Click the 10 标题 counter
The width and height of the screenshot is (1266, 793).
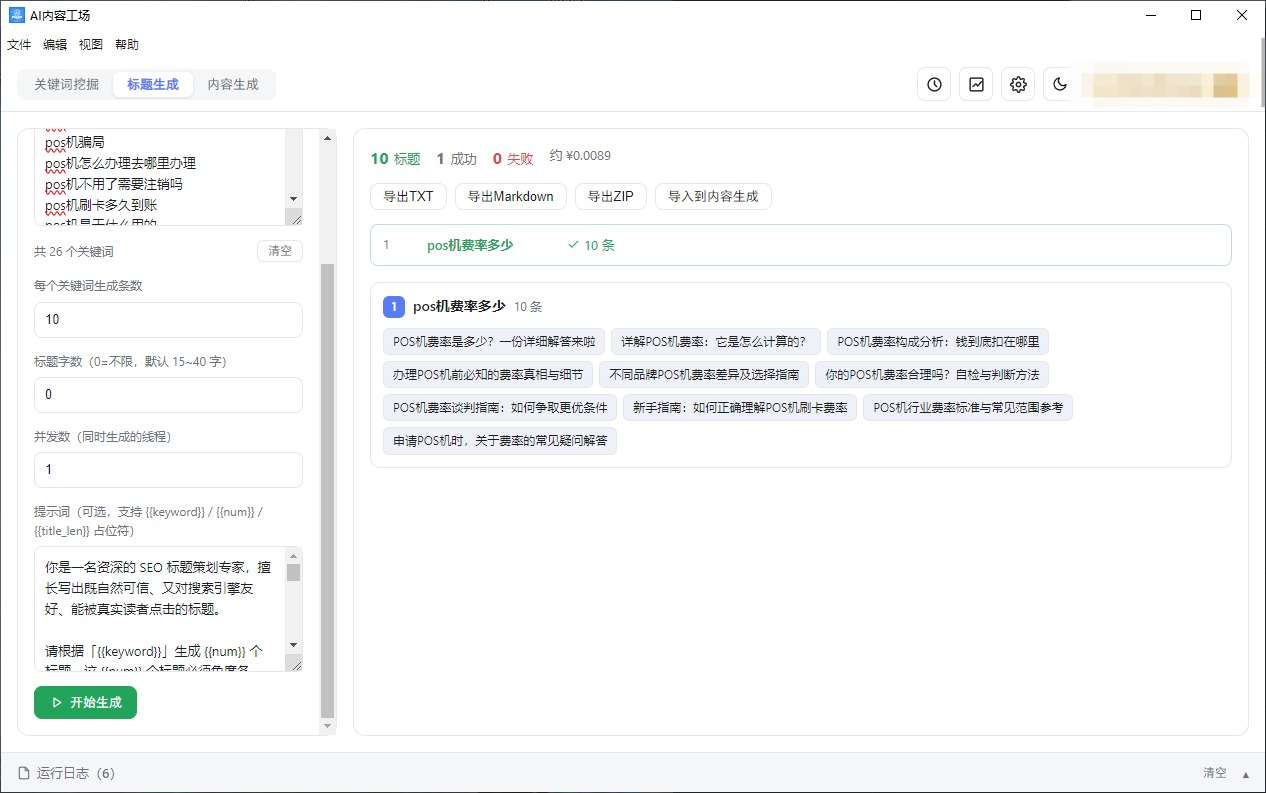click(x=395, y=158)
